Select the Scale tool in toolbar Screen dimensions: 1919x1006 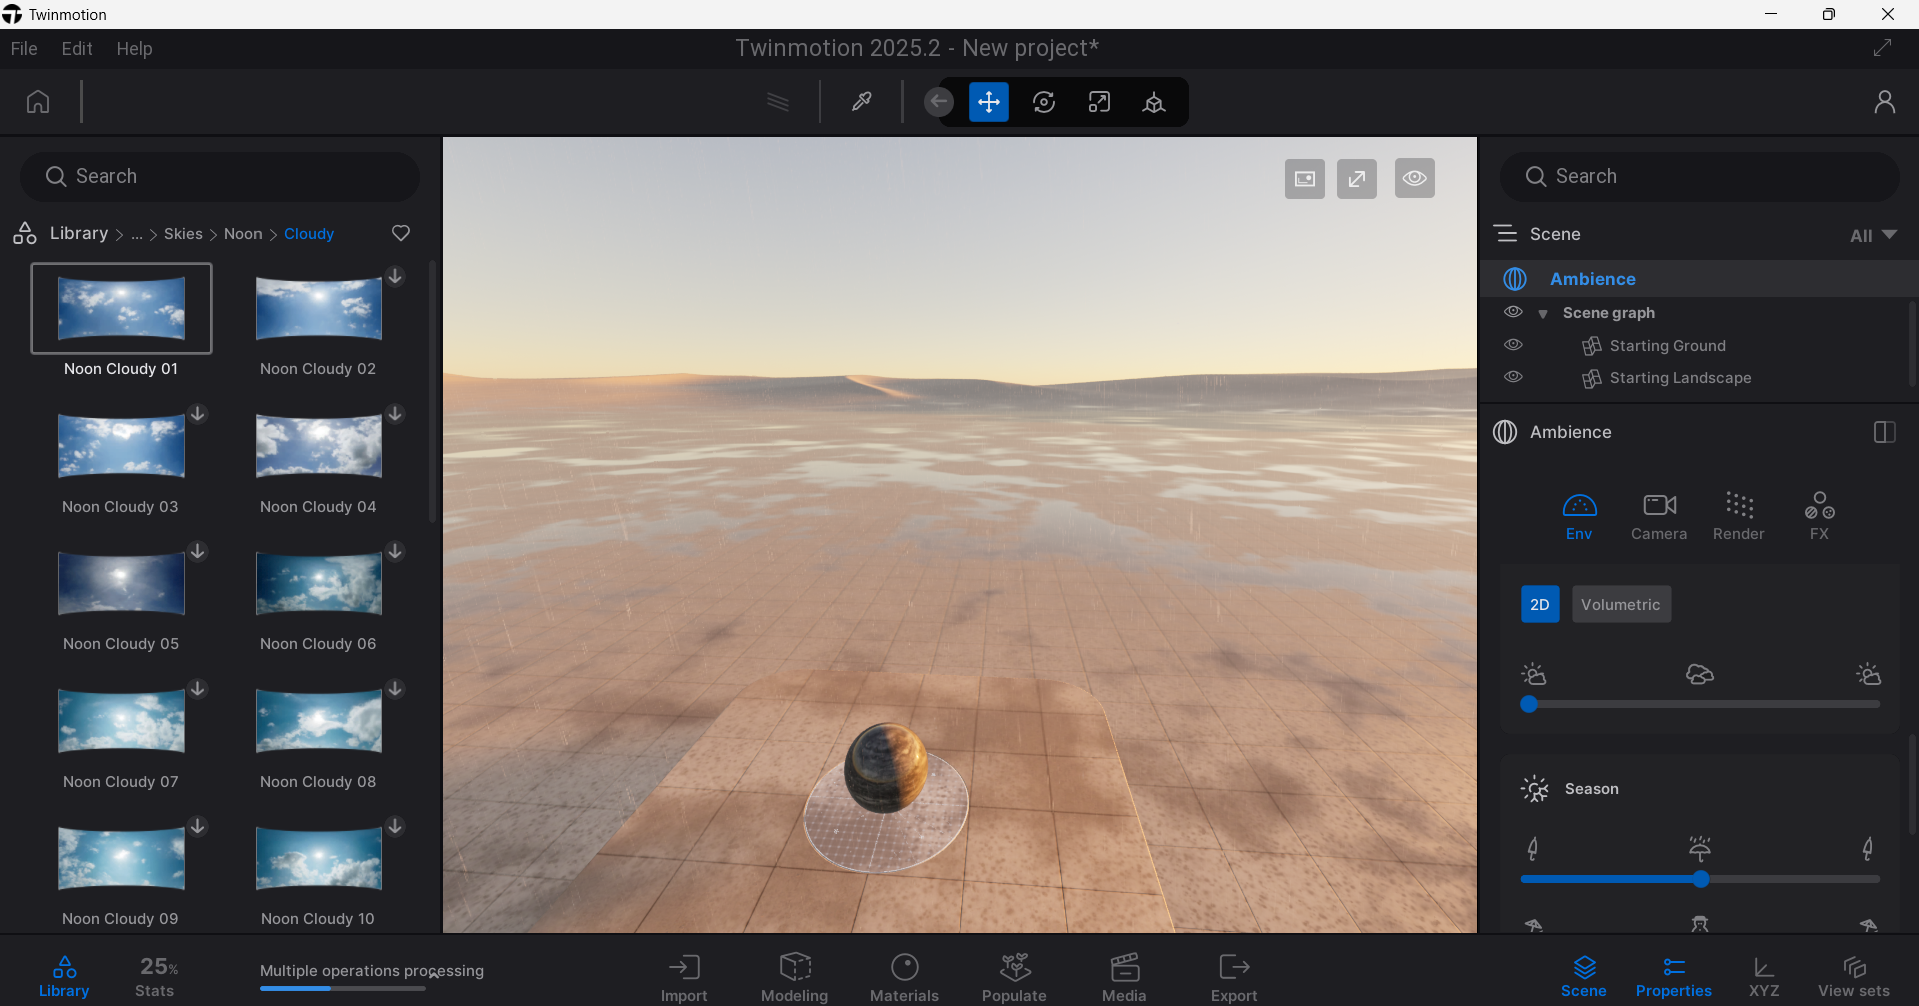click(1099, 102)
